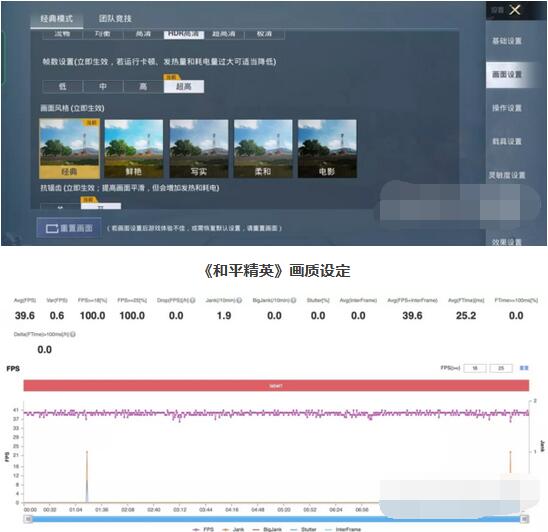Grab the left handle of the time range slider
This screenshot has width=548, height=532.
tap(28, 519)
